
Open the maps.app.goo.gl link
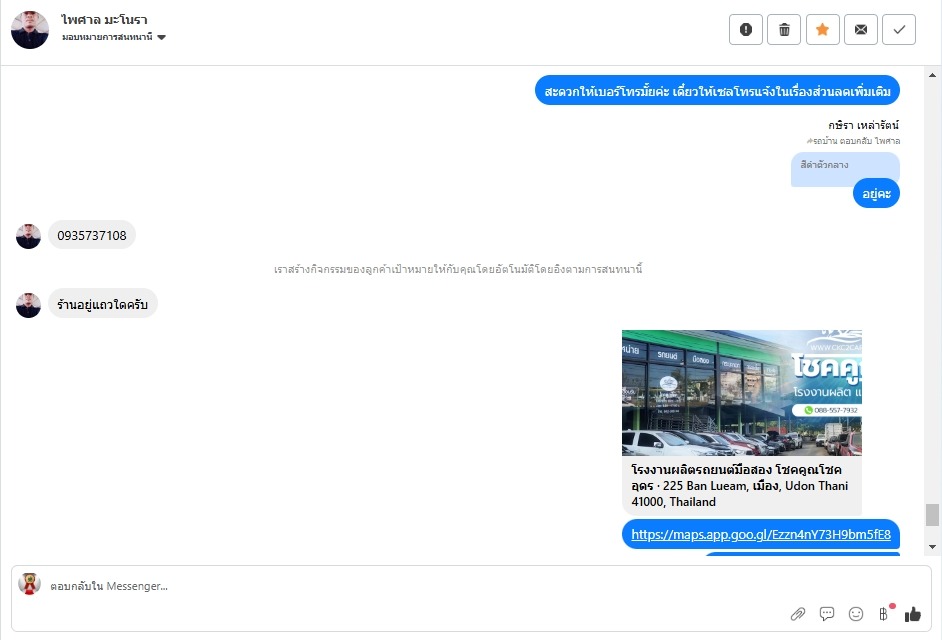point(761,534)
